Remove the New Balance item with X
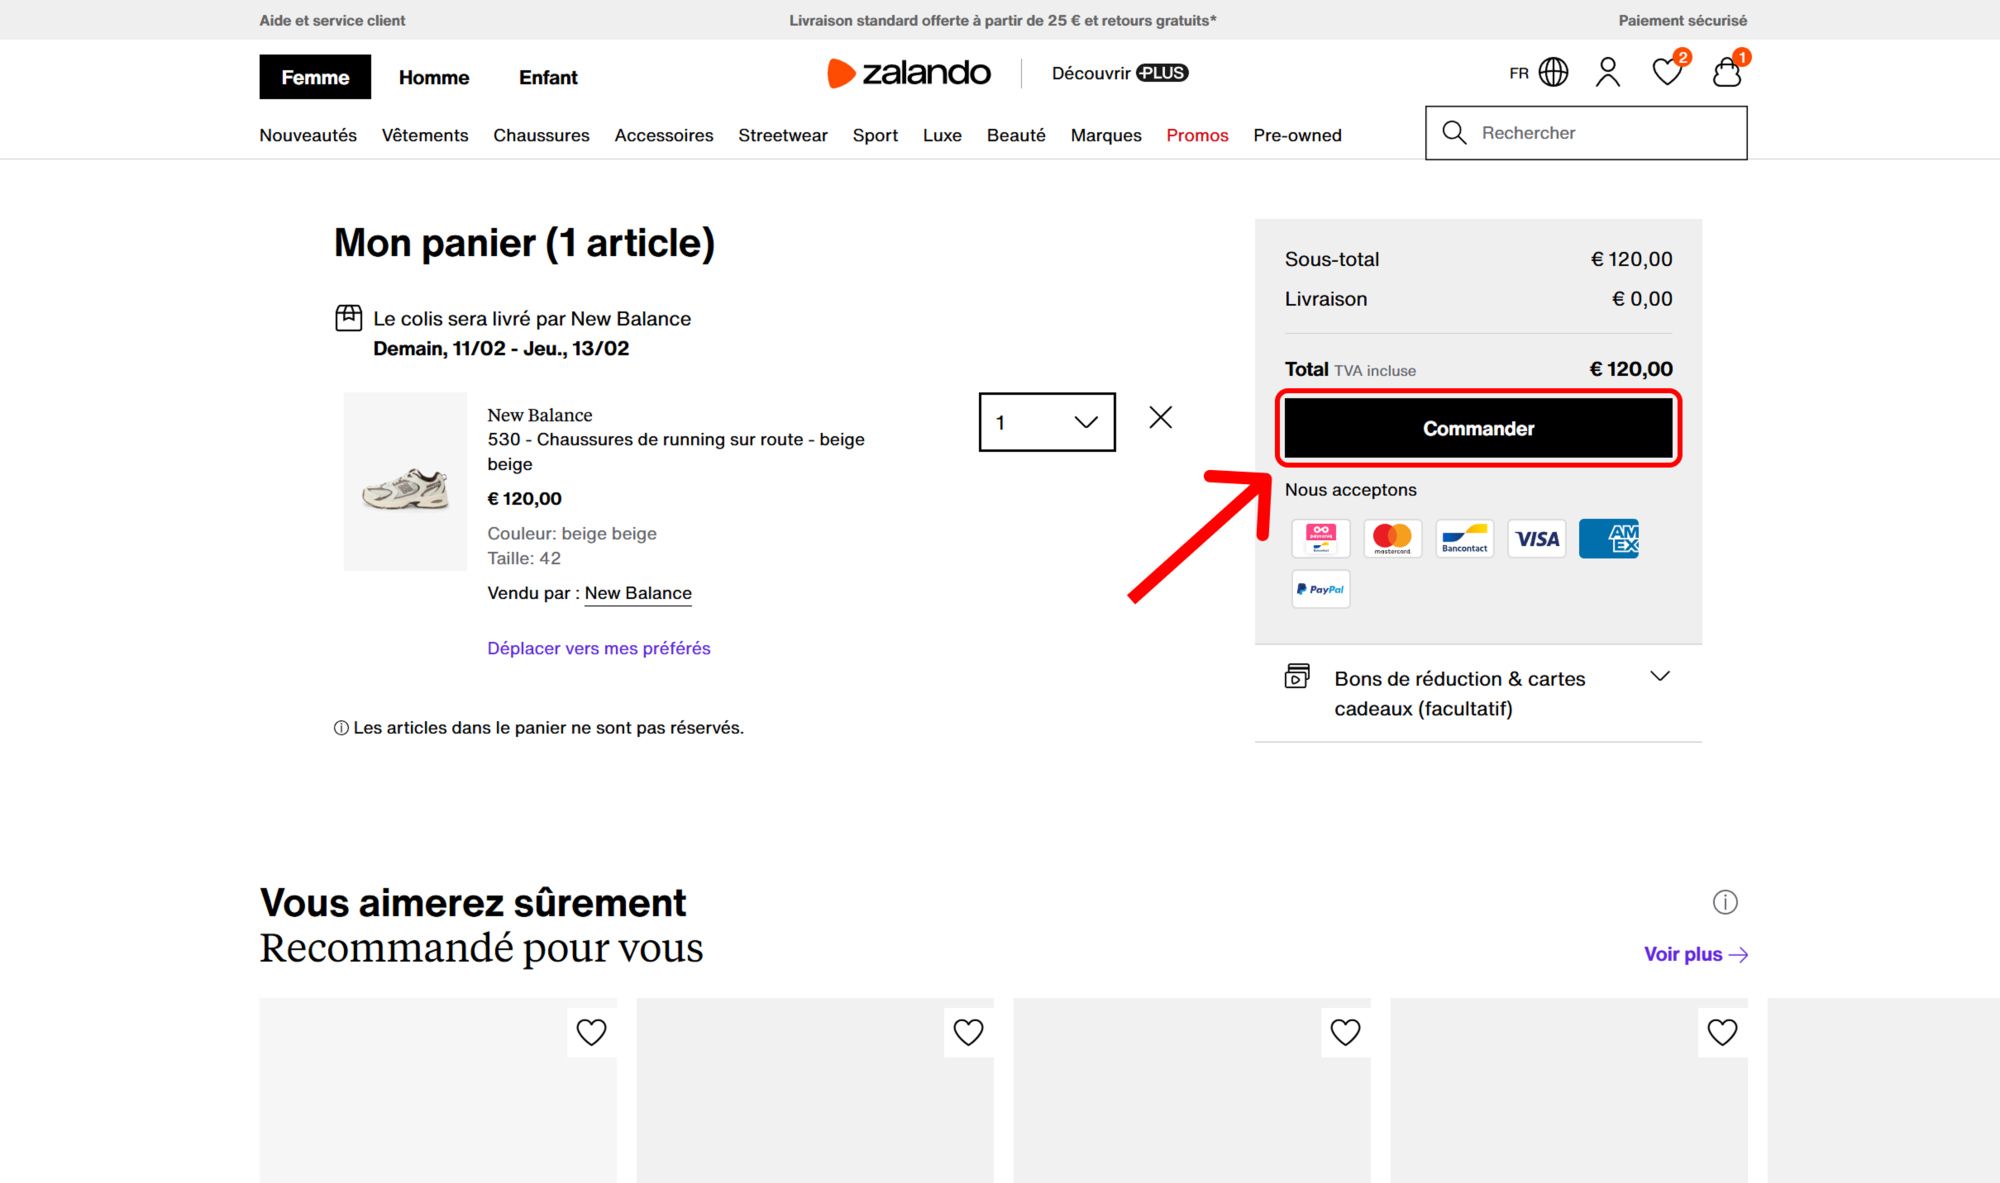Screen dimensions: 2000x1183 pos(1161,417)
